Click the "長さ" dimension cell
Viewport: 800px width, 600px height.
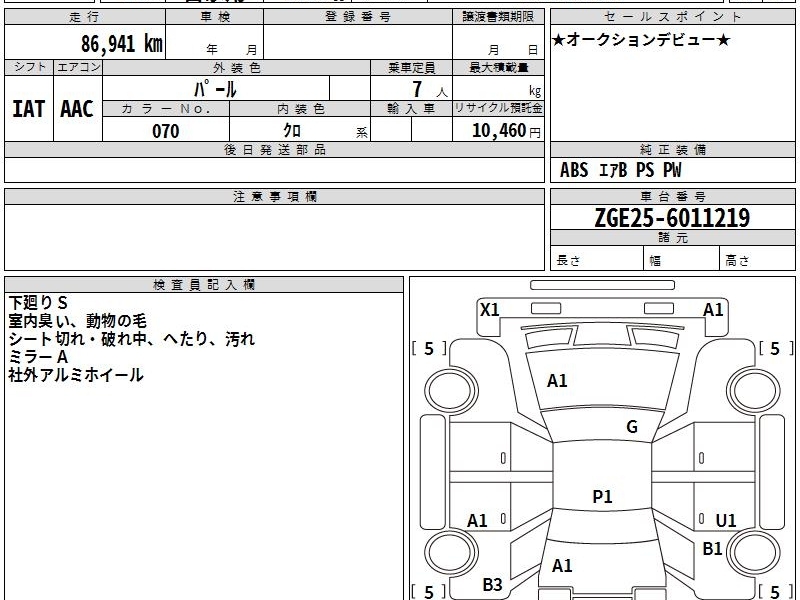(x=597, y=259)
